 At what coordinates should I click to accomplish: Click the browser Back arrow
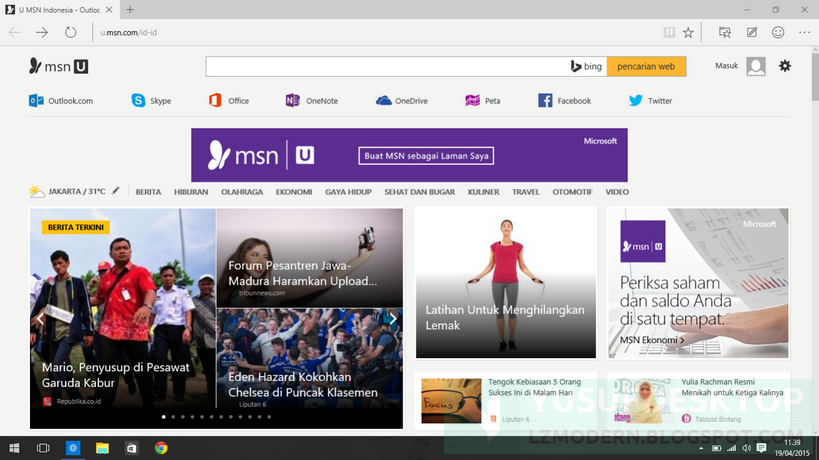point(15,32)
